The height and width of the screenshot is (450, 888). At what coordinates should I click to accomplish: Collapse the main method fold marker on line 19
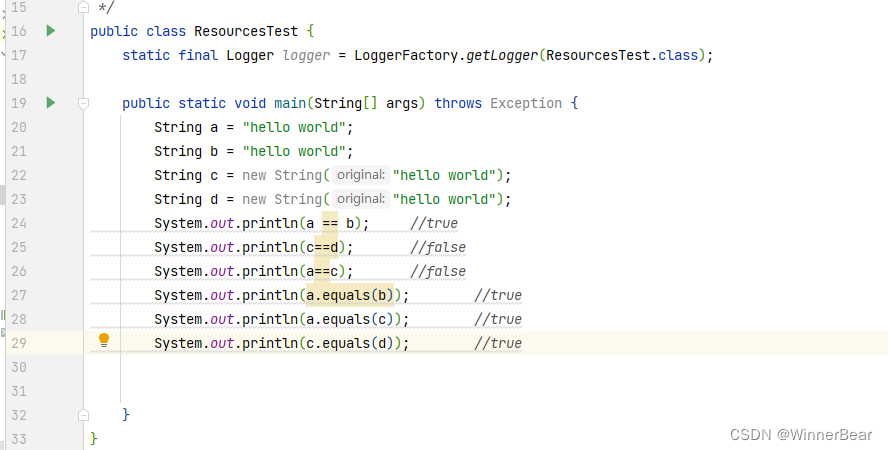83,103
